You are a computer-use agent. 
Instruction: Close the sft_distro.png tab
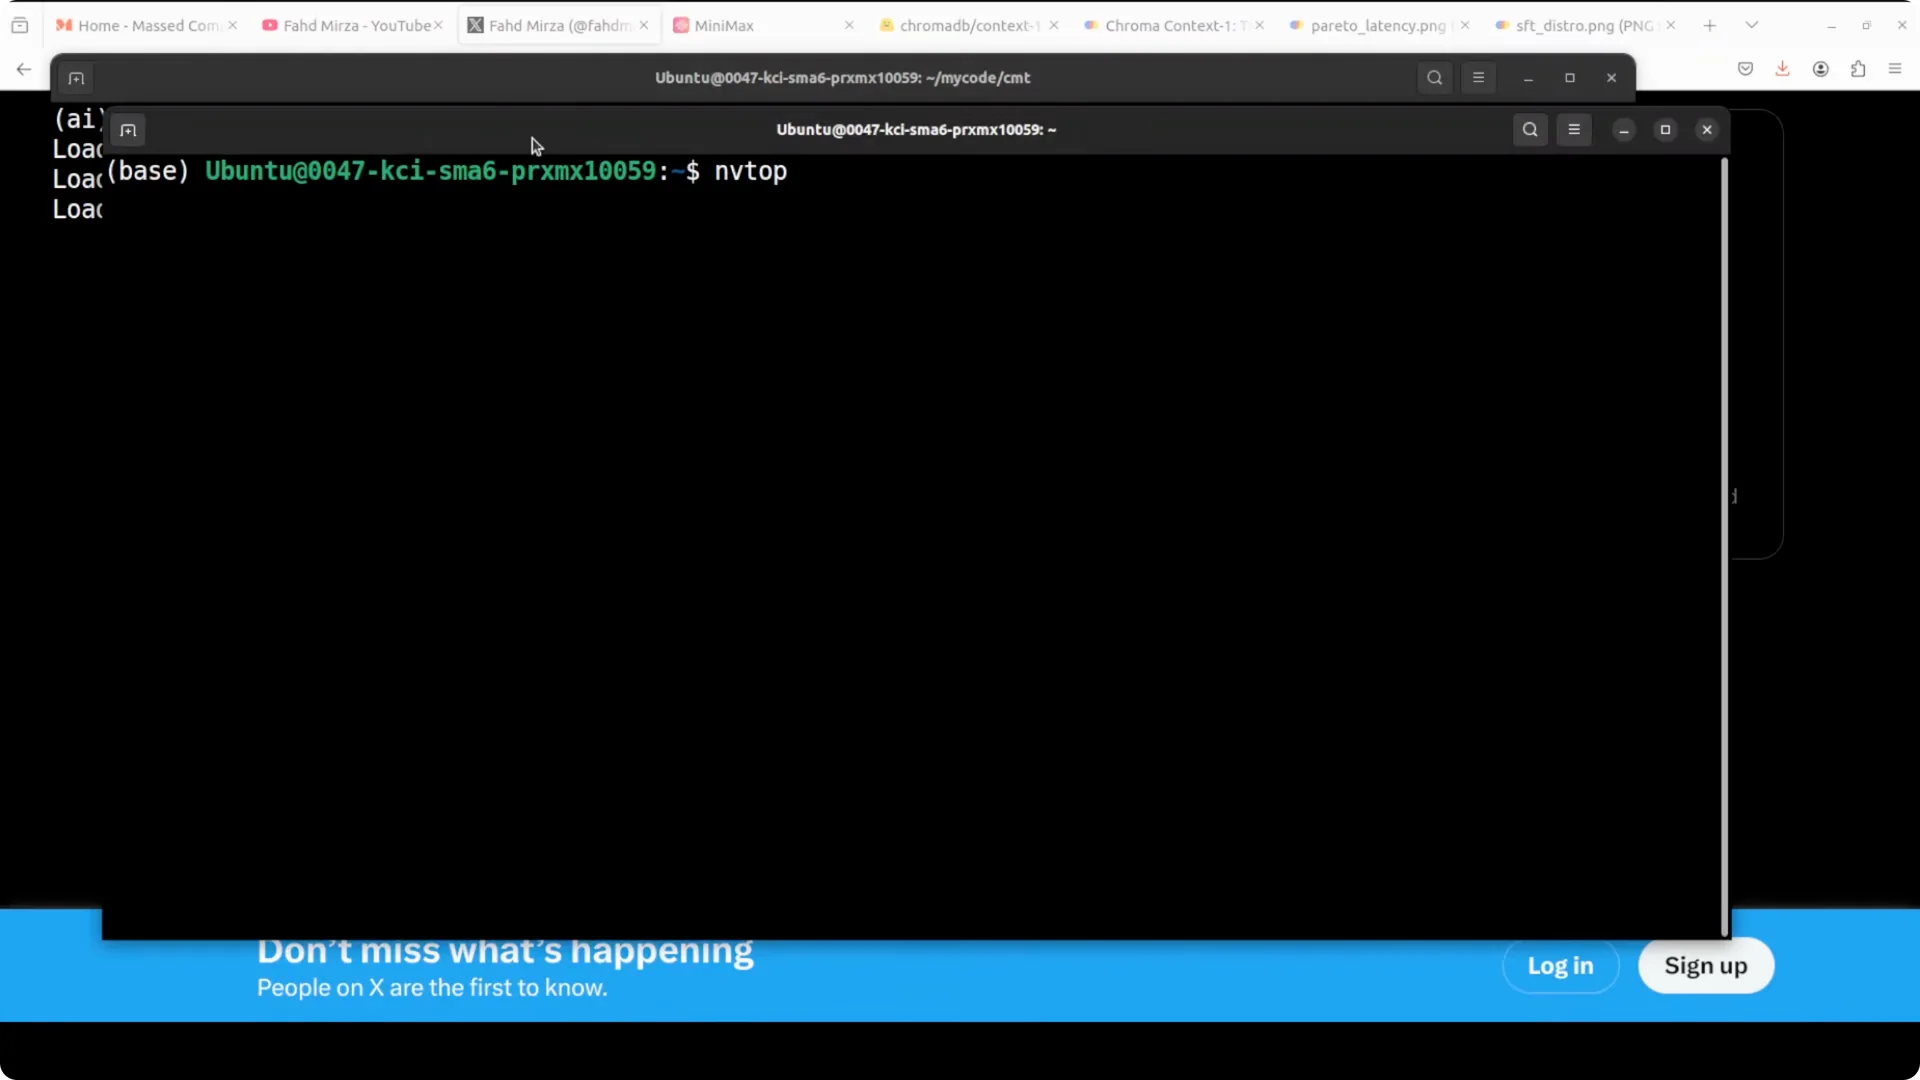pyautogui.click(x=1671, y=26)
